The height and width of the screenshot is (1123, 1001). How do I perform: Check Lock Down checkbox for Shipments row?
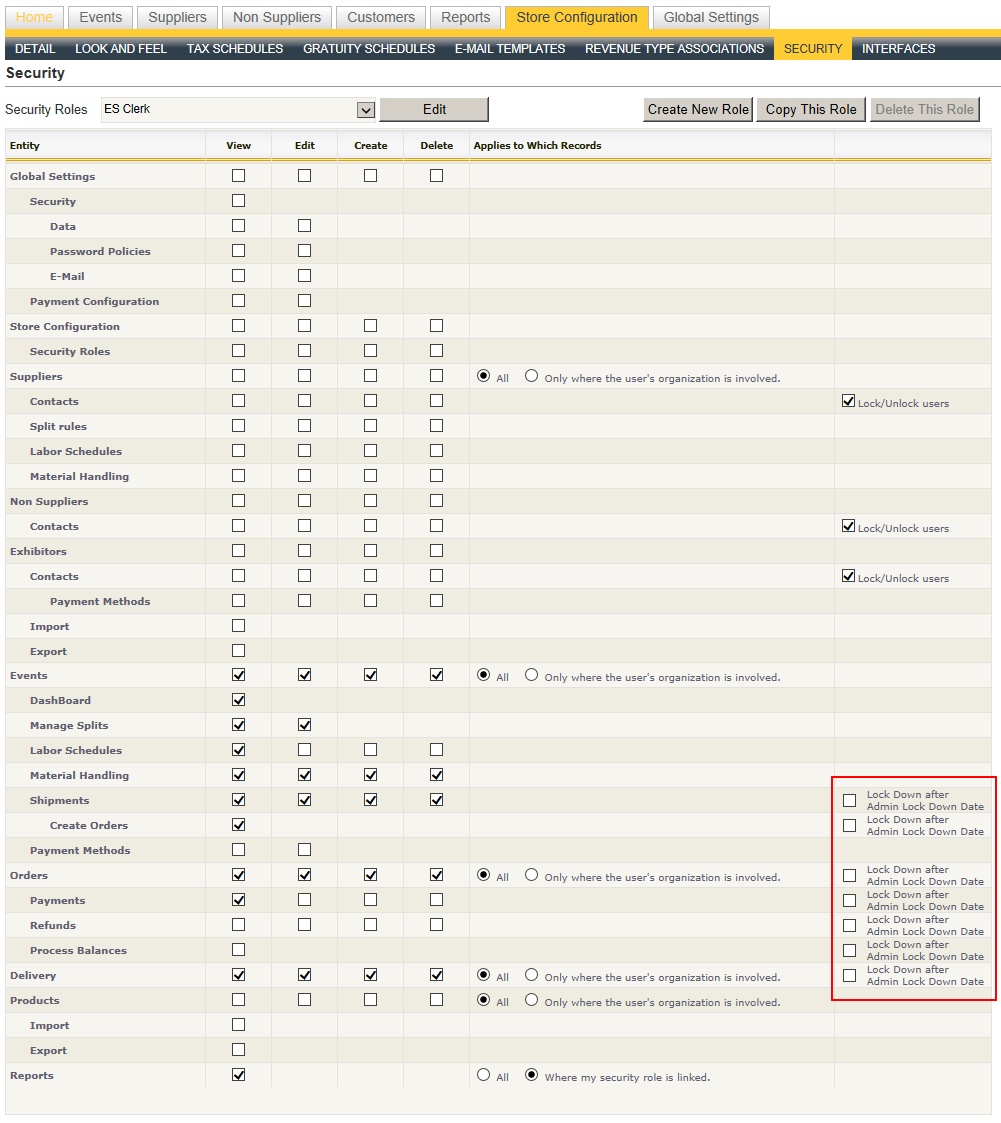coord(849,800)
